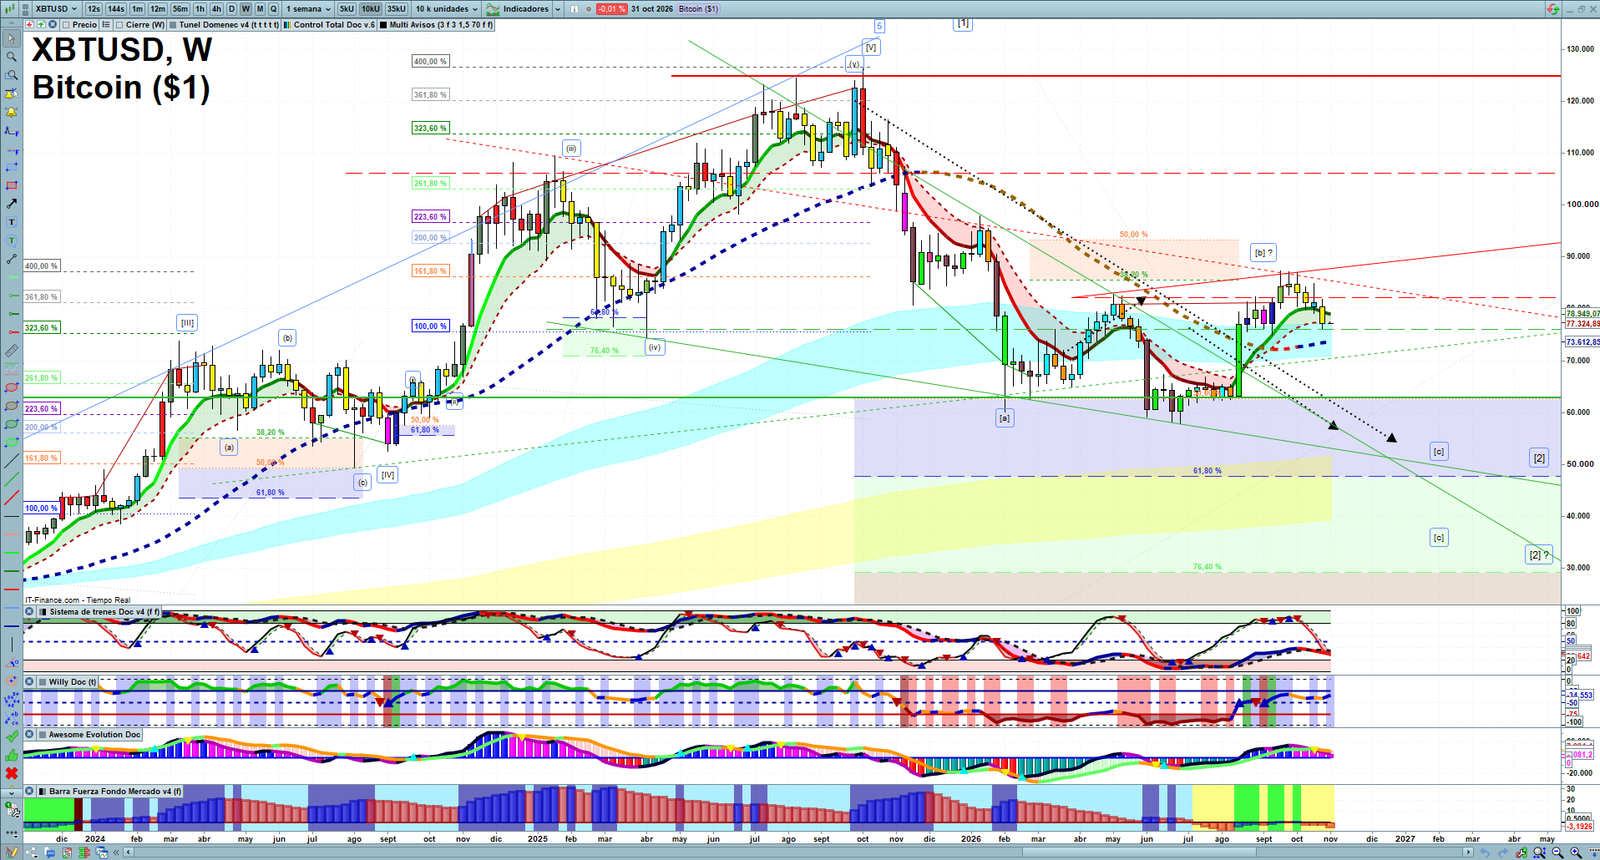Screen dimensions: 1600x860
Task: Open the '10 k unidades' dropdown
Action: point(447,9)
